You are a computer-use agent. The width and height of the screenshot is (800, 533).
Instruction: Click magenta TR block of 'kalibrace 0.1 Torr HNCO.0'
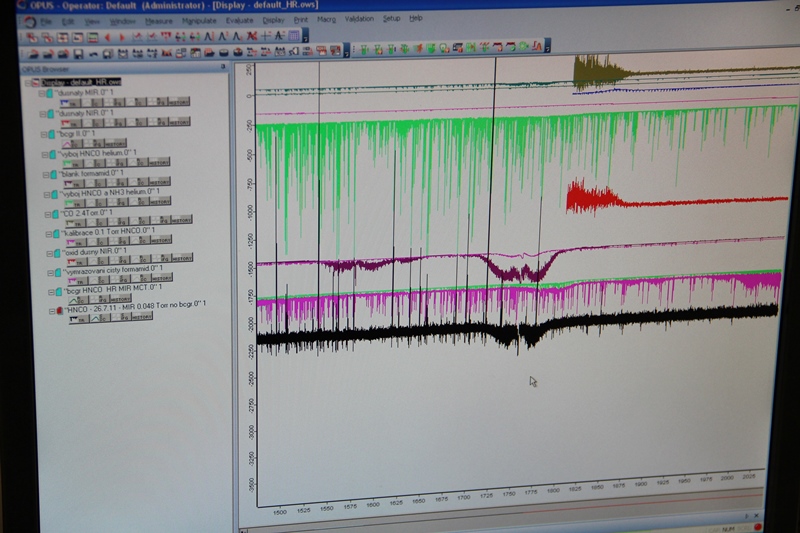77,243
